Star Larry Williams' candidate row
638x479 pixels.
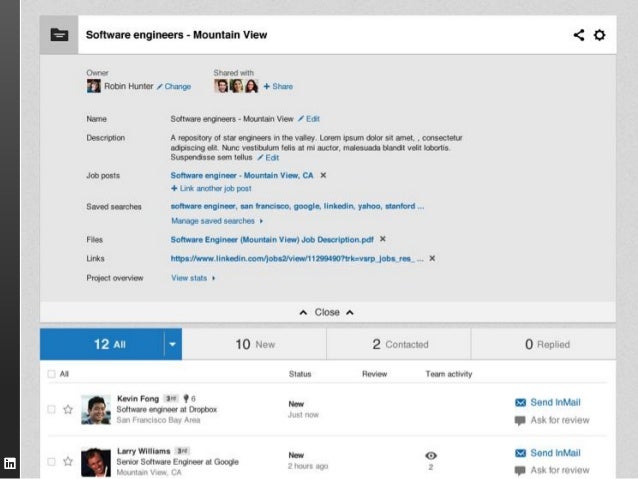coord(68,463)
